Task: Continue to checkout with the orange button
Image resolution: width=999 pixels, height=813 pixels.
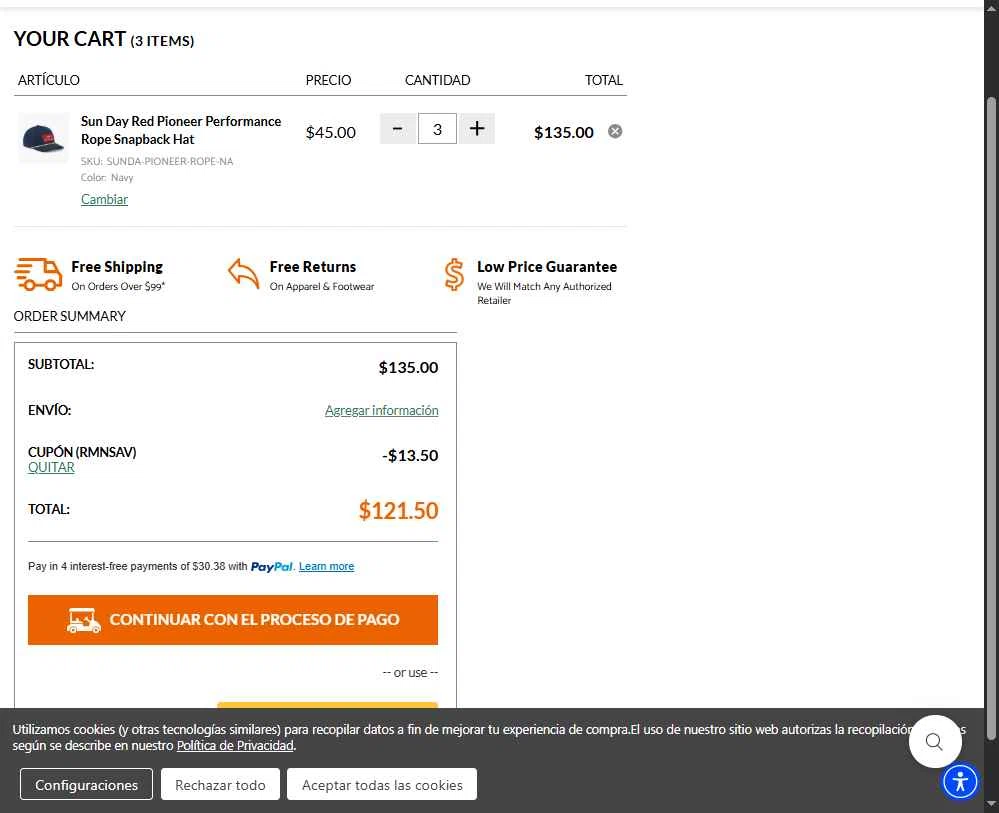Action: coord(233,620)
